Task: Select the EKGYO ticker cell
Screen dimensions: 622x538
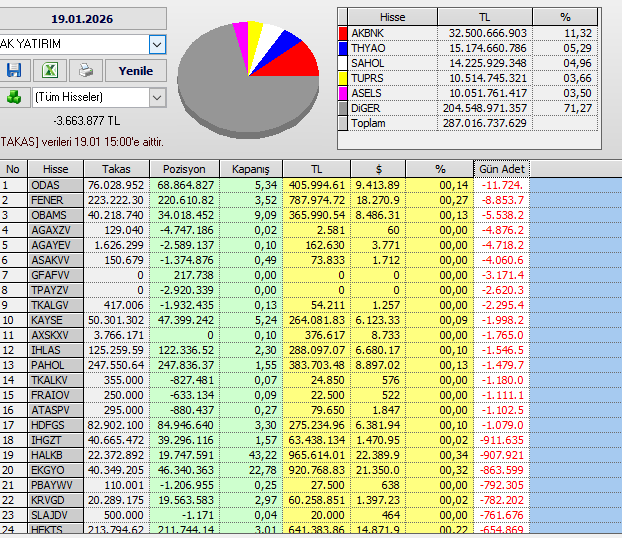Action: 56,471
